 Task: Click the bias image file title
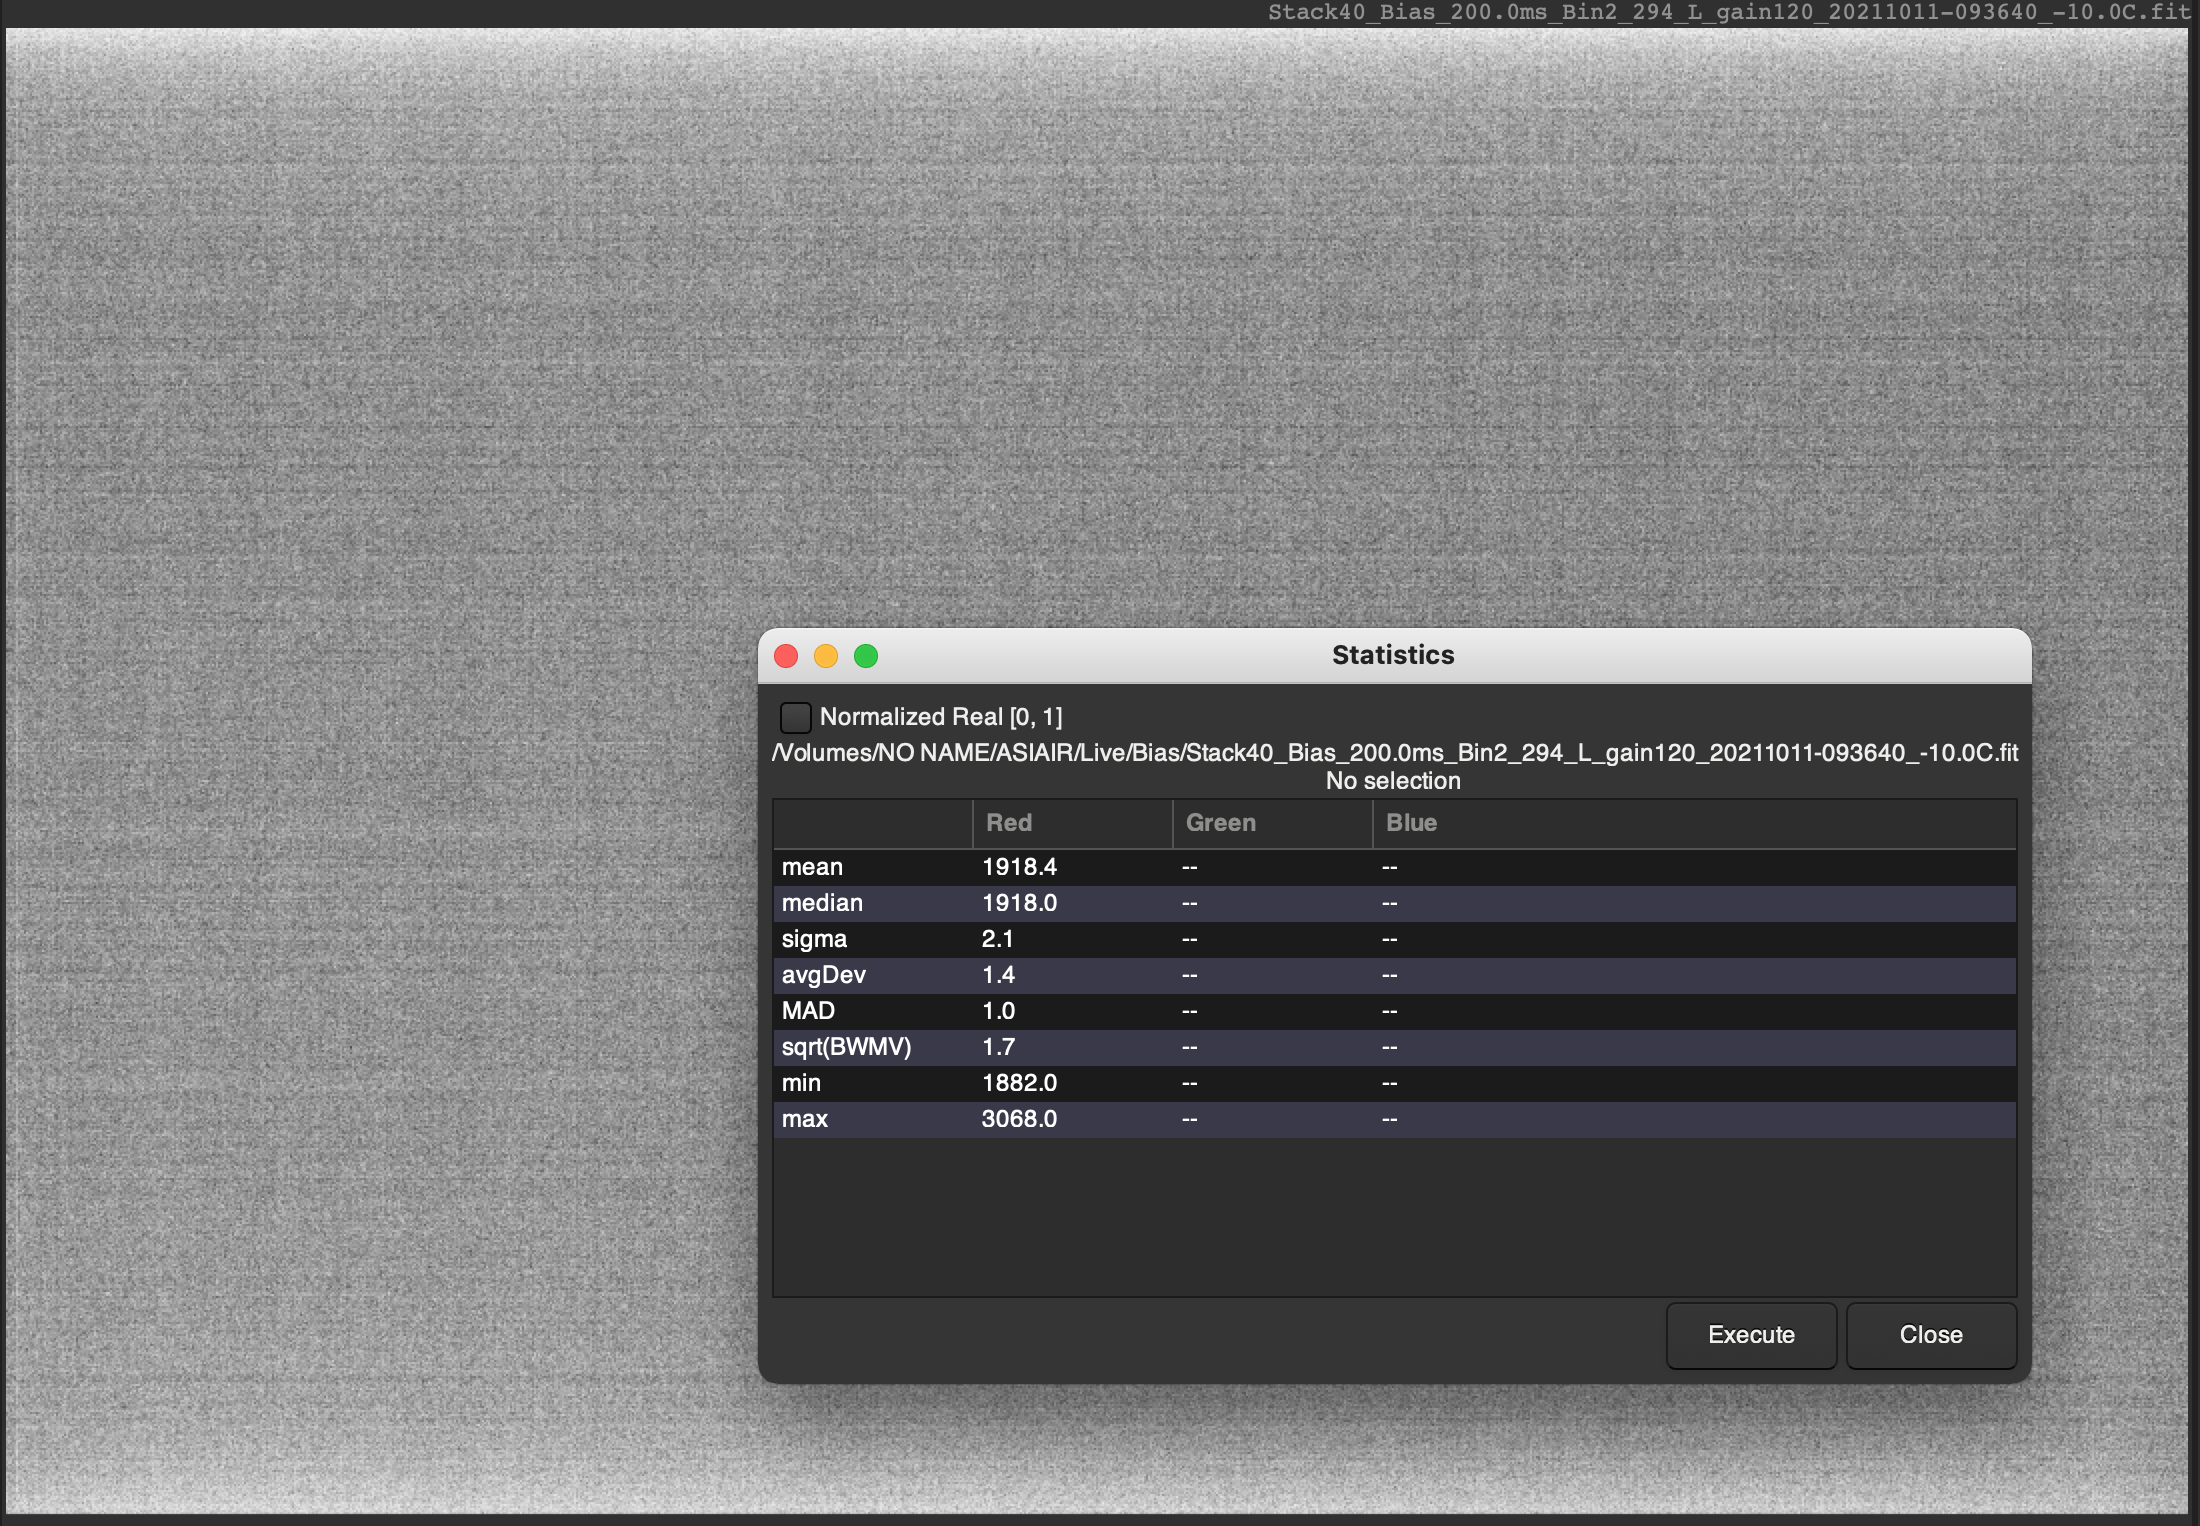(1728, 12)
